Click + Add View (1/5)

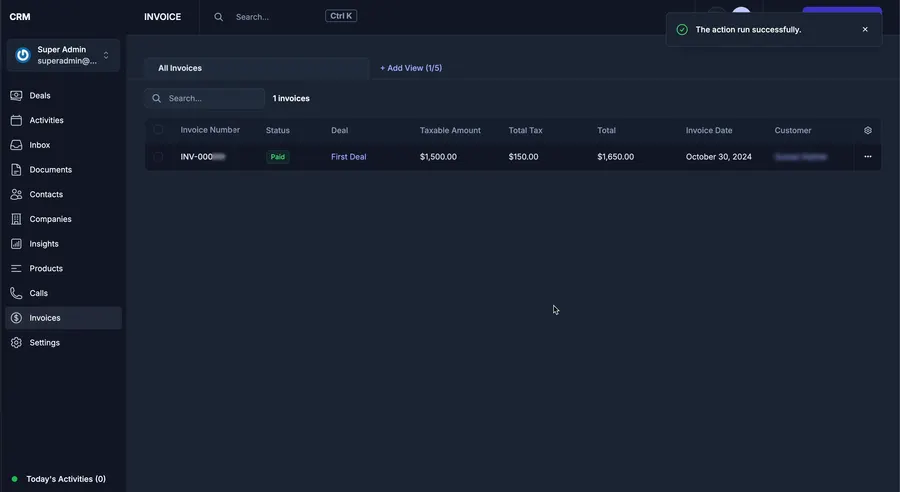click(x=411, y=68)
